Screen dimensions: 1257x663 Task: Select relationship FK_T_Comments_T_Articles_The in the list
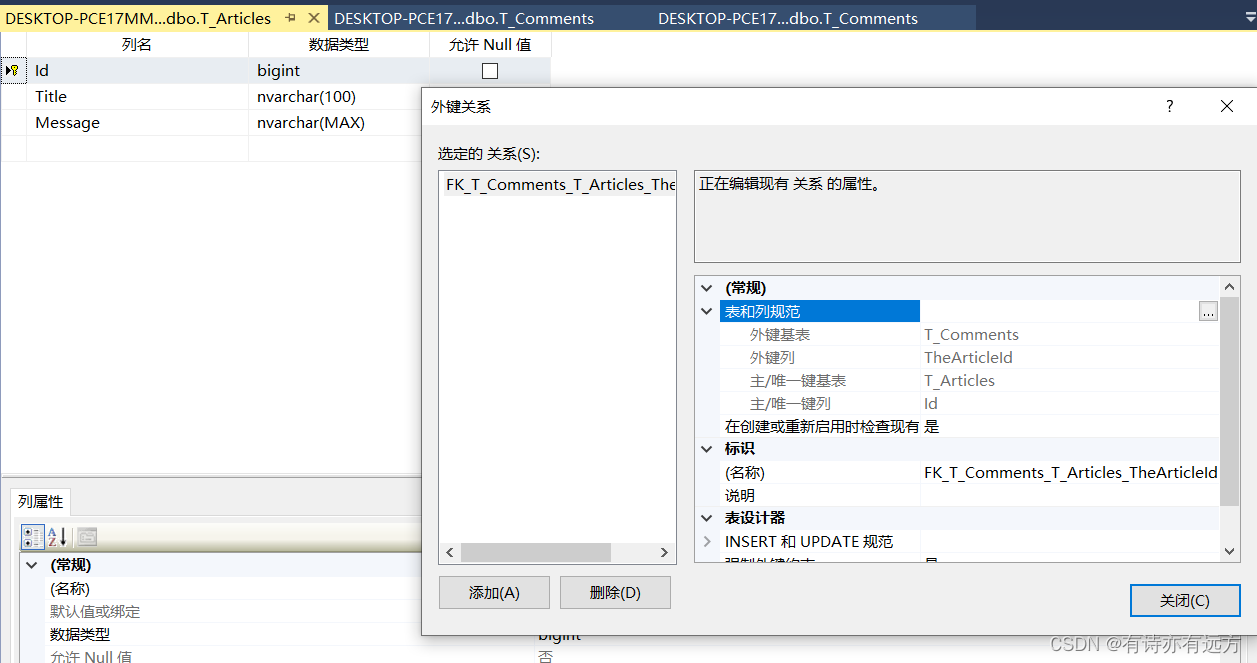560,185
